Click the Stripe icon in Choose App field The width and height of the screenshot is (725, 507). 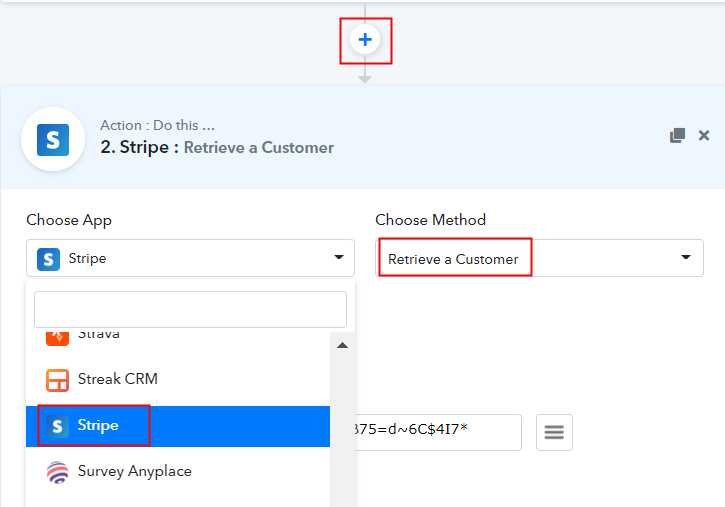pos(49,259)
